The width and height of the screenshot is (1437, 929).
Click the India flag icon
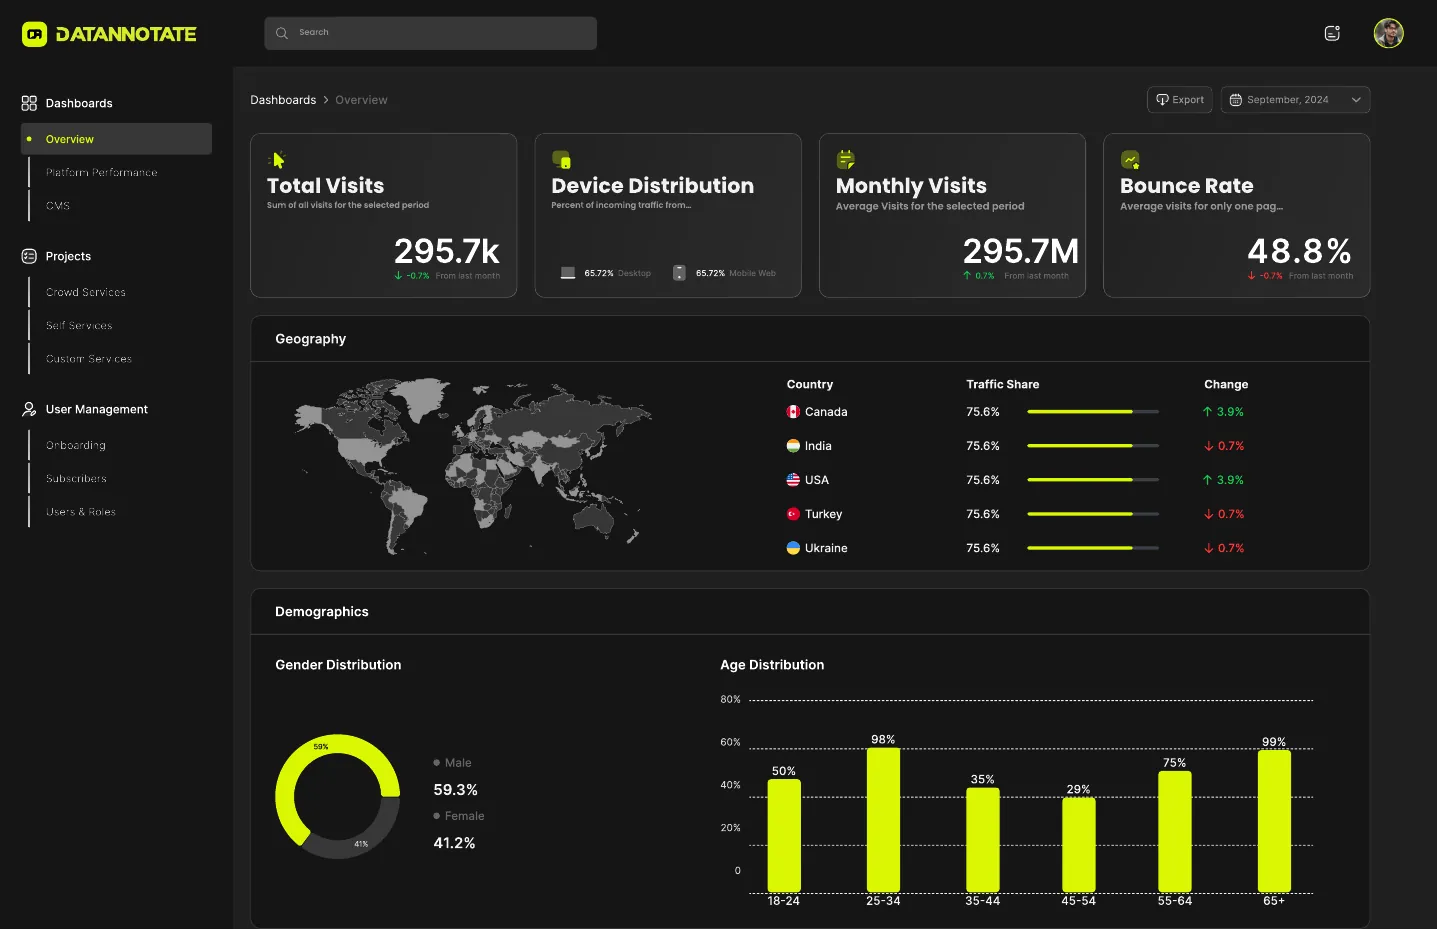pyautogui.click(x=793, y=446)
